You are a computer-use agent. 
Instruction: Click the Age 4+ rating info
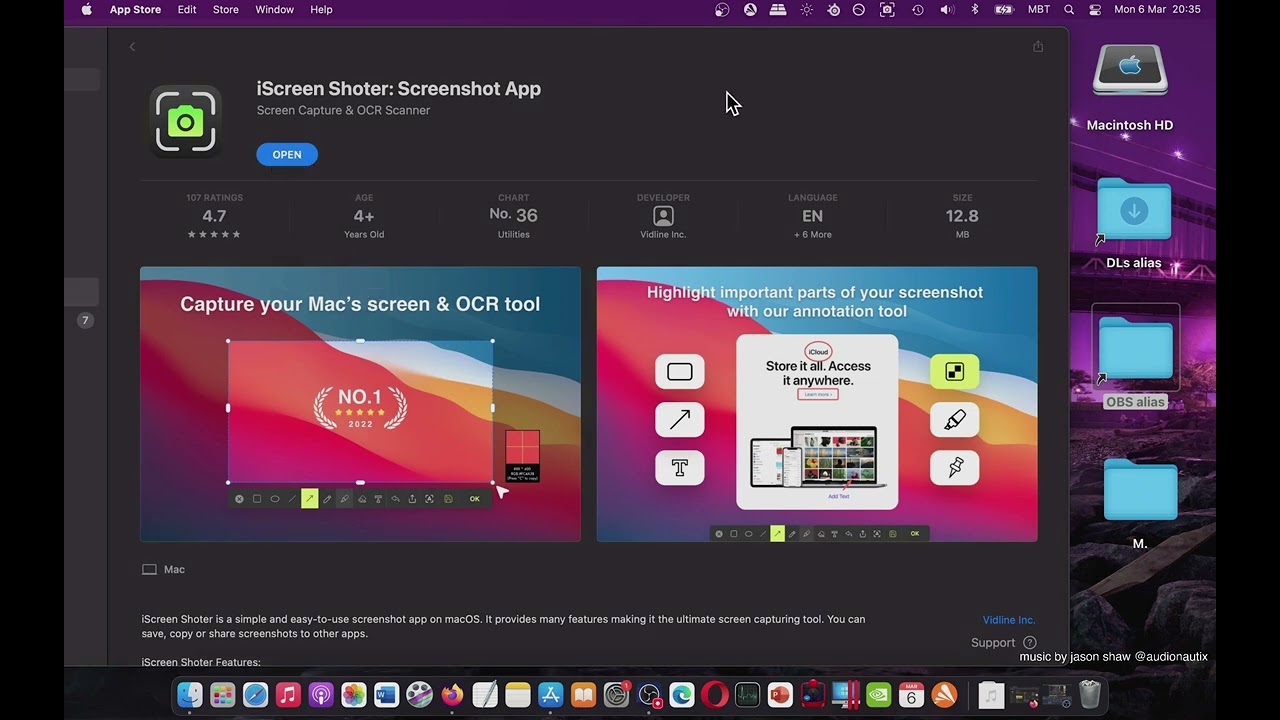point(364,216)
